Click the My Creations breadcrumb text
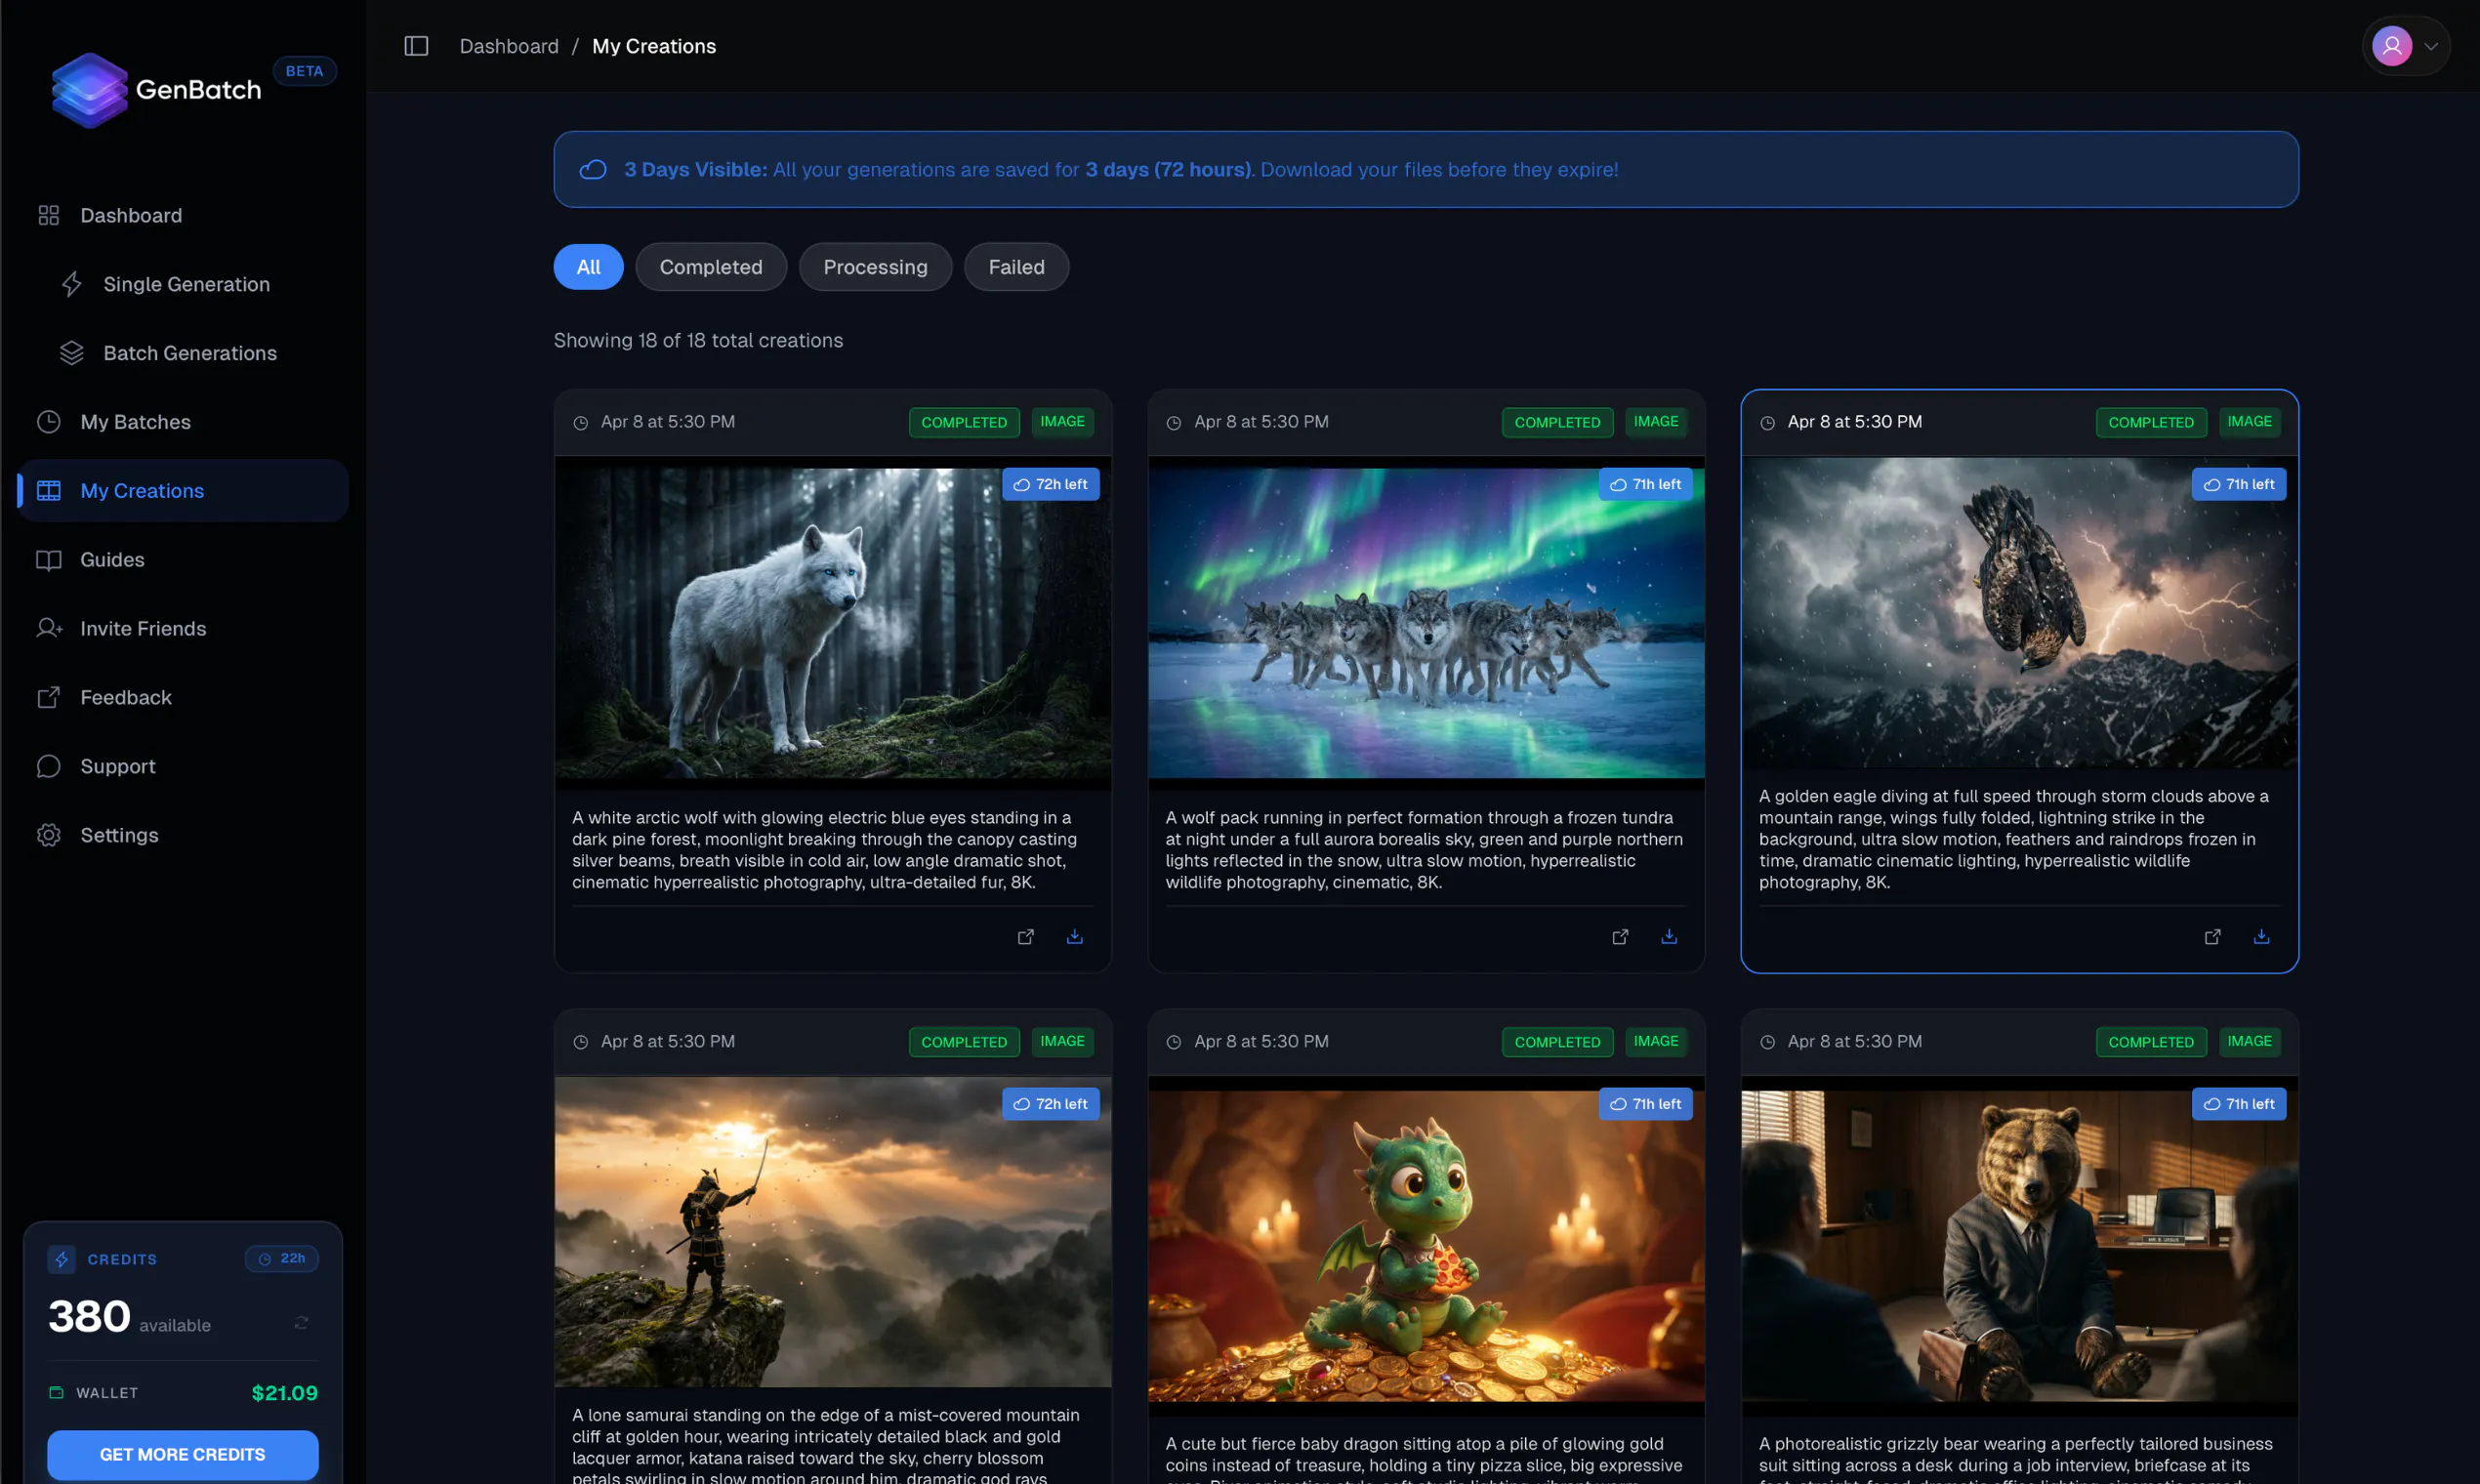Viewport: 2480px width, 1484px height. (654, 46)
